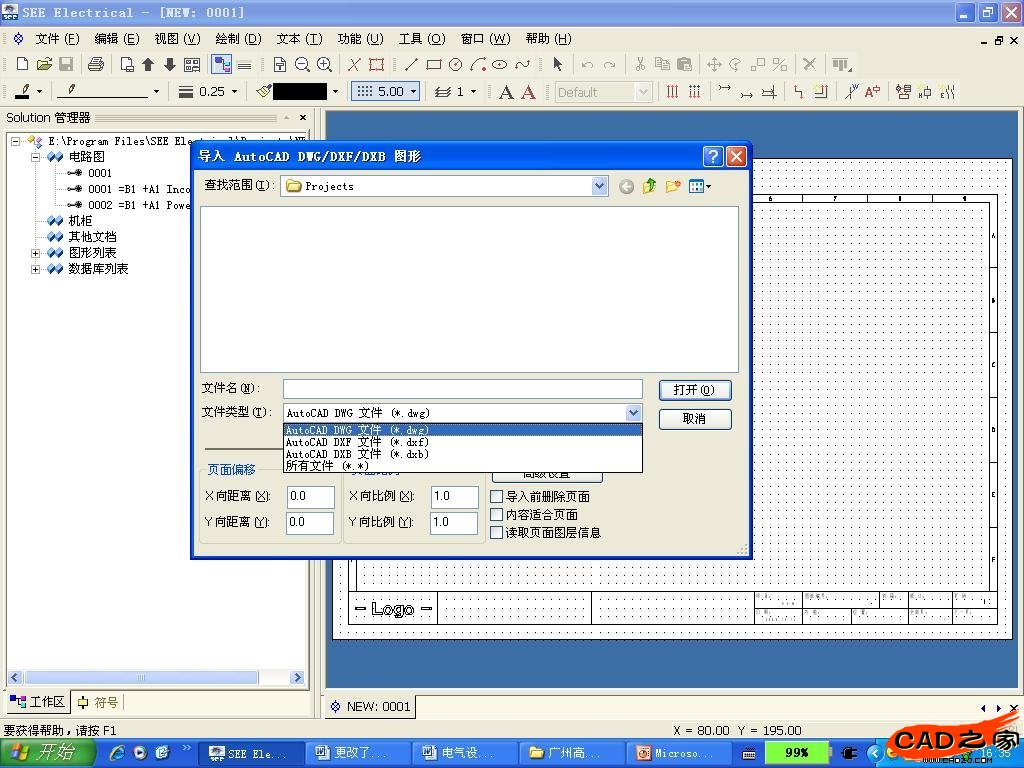
Task: Select the Zoom in magnifier tool
Action: [324, 64]
